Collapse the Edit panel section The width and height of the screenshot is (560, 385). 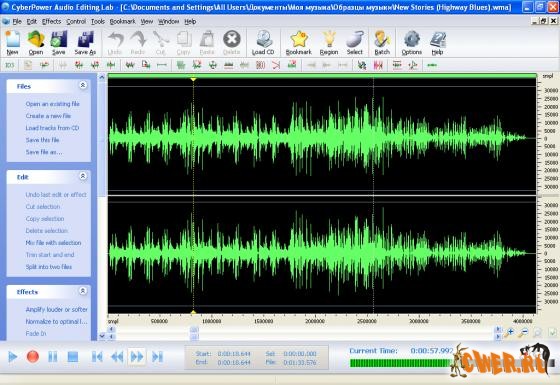(83, 176)
